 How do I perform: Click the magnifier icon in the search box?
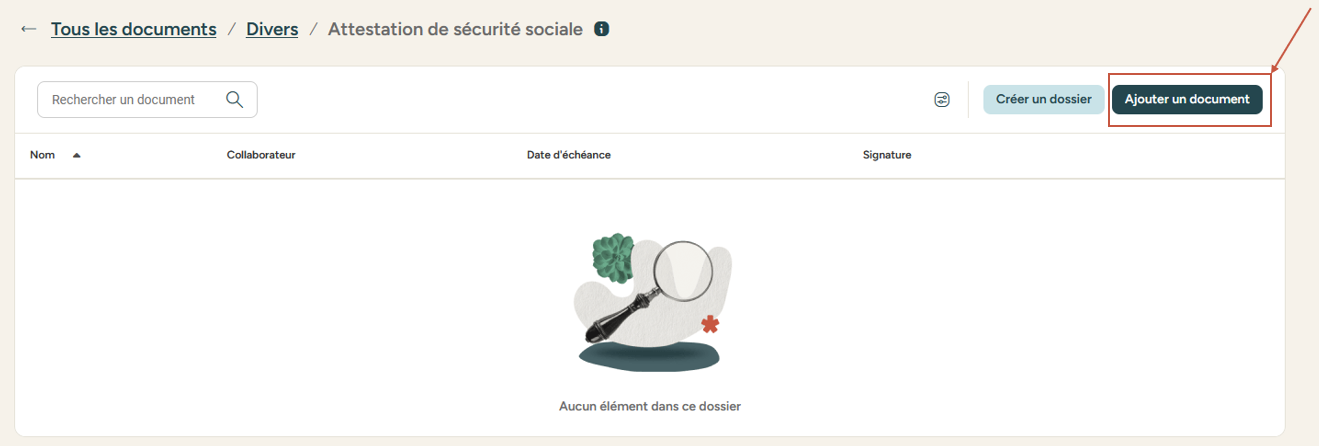pyautogui.click(x=235, y=99)
